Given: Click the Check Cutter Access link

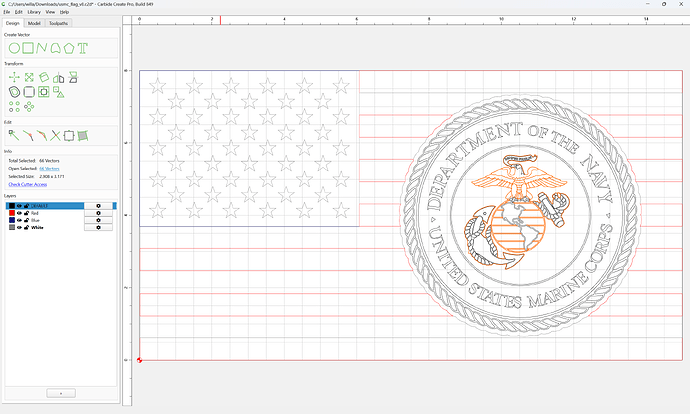Looking at the screenshot, I should (28, 184).
